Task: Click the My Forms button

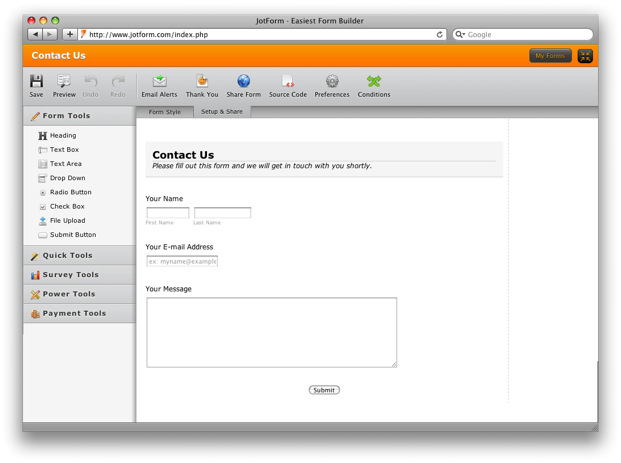Action: 550,56
